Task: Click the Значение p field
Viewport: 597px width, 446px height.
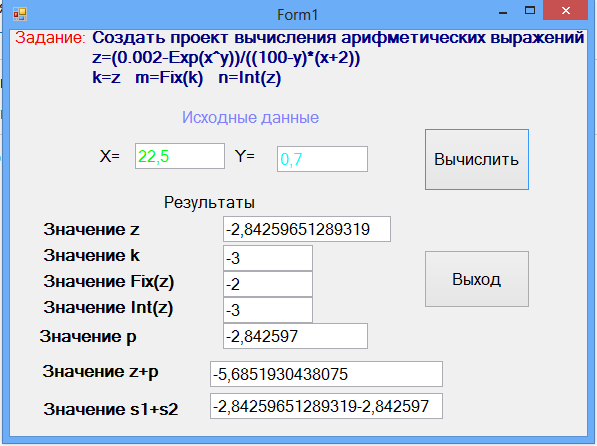Action: 295,336
